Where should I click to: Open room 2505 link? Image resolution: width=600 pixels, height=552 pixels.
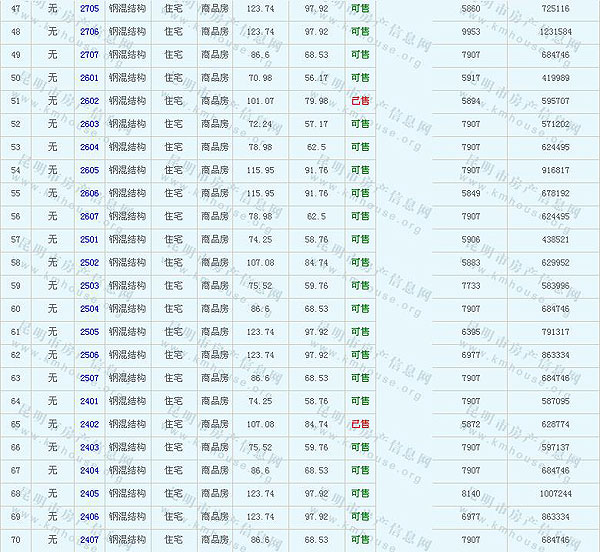[89, 331]
